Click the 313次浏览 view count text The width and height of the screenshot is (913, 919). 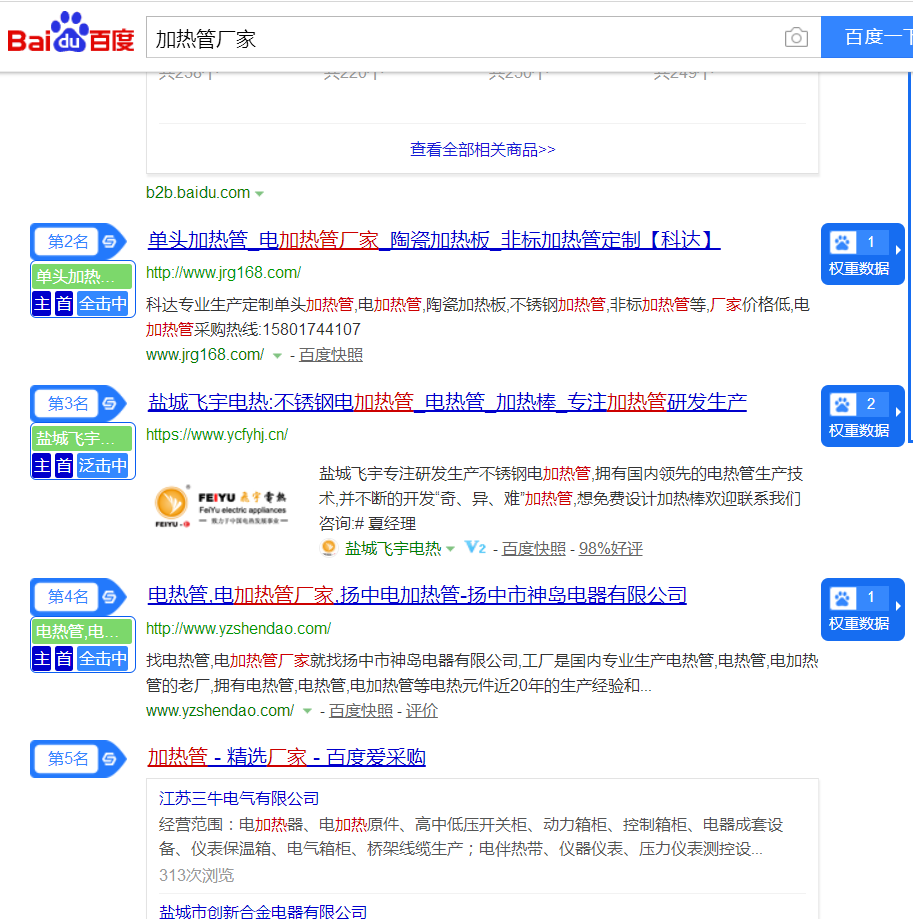[x=196, y=876]
